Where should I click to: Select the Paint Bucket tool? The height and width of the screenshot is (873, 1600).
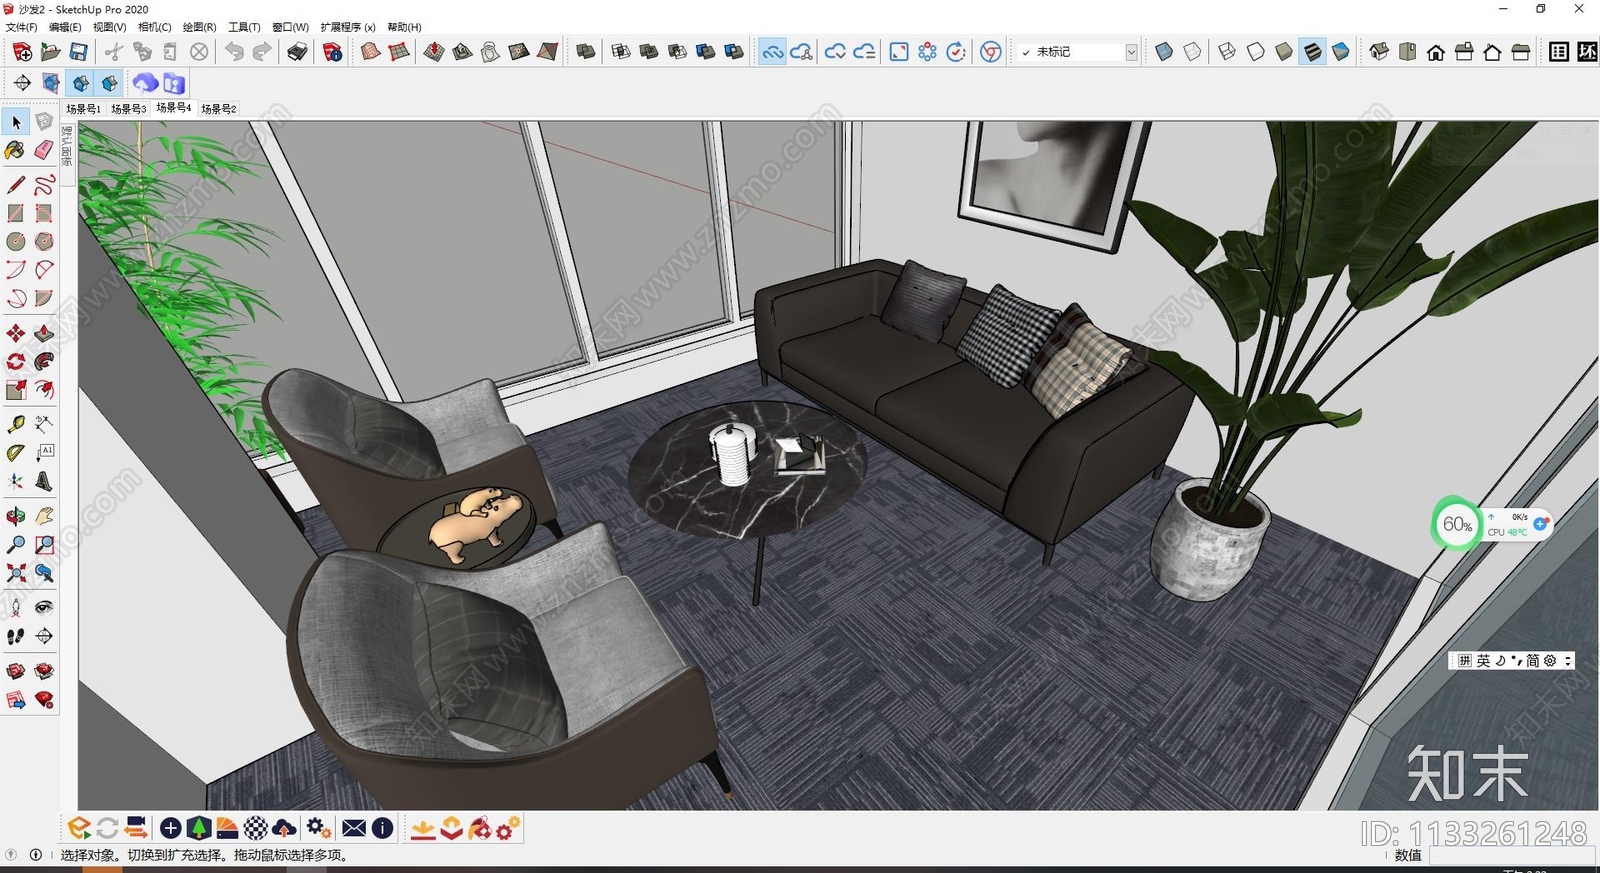pyautogui.click(x=16, y=150)
